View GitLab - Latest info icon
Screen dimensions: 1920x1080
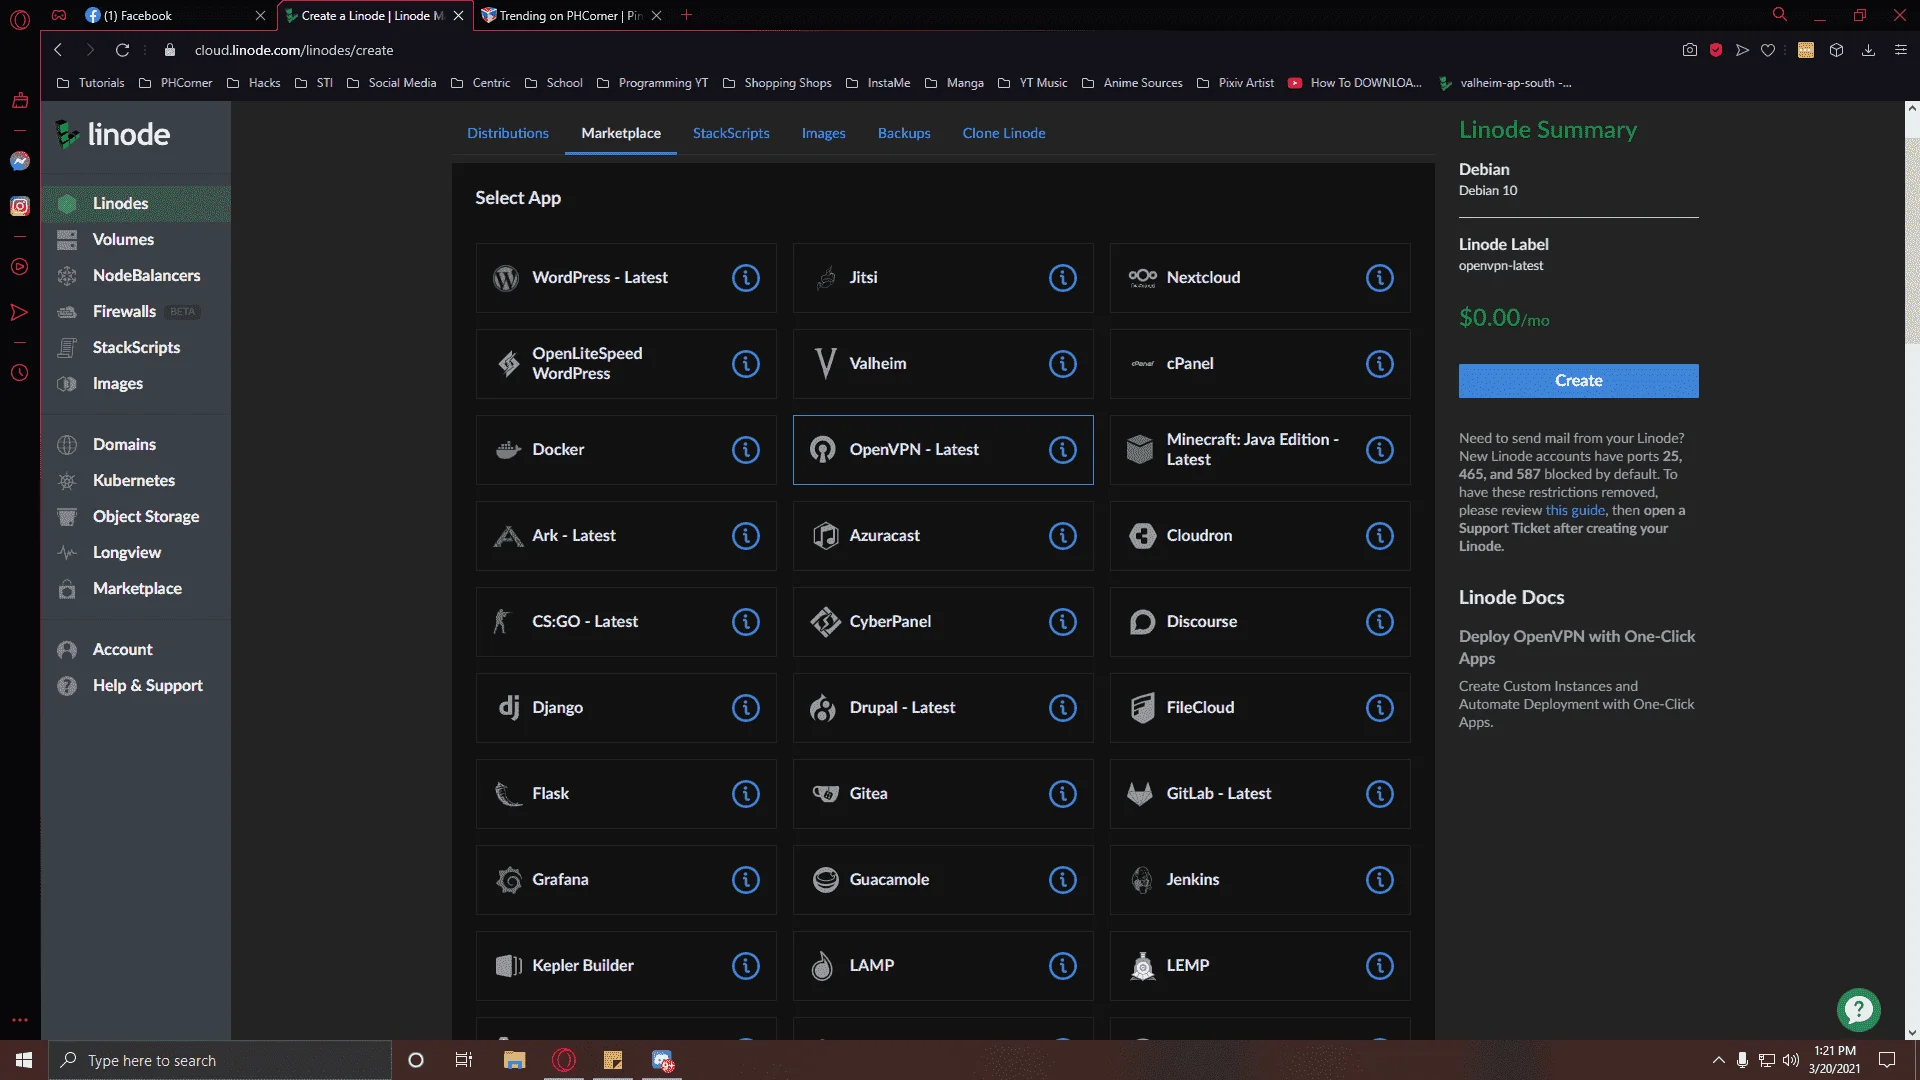tap(1380, 794)
